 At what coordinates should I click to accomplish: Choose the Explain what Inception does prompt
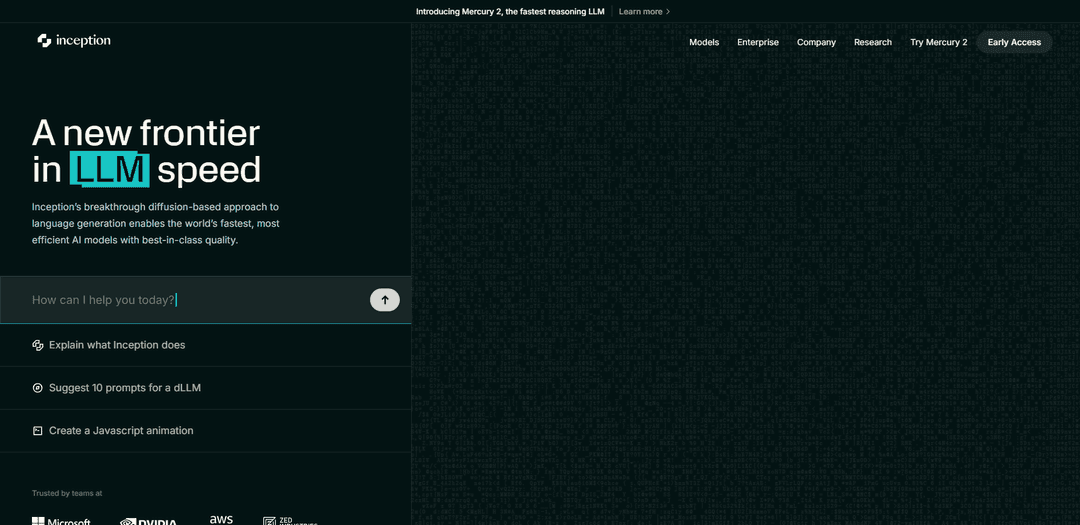point(117,345)
